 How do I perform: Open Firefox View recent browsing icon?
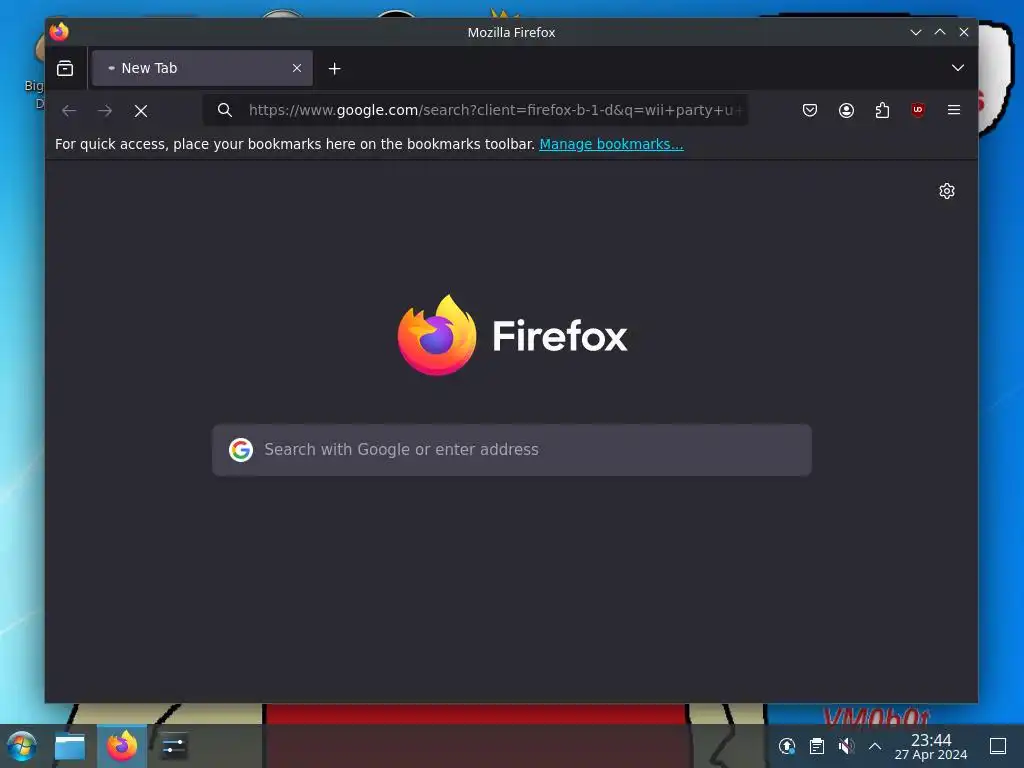[x=65, y=68]
